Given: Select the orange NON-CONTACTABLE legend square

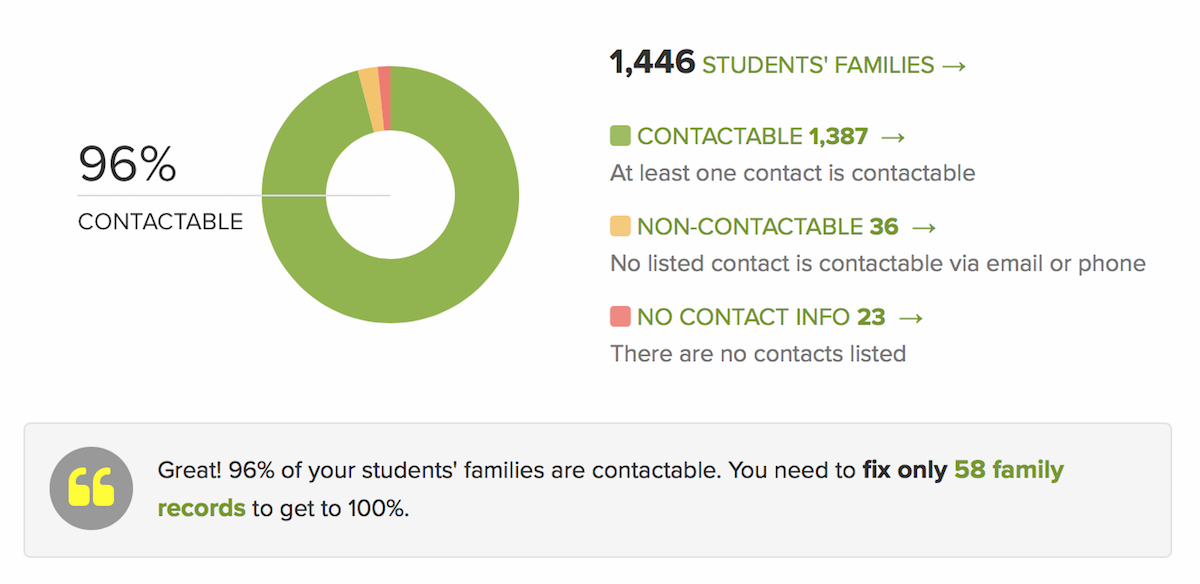Looking at the screenshot, I should coord(620,225).
